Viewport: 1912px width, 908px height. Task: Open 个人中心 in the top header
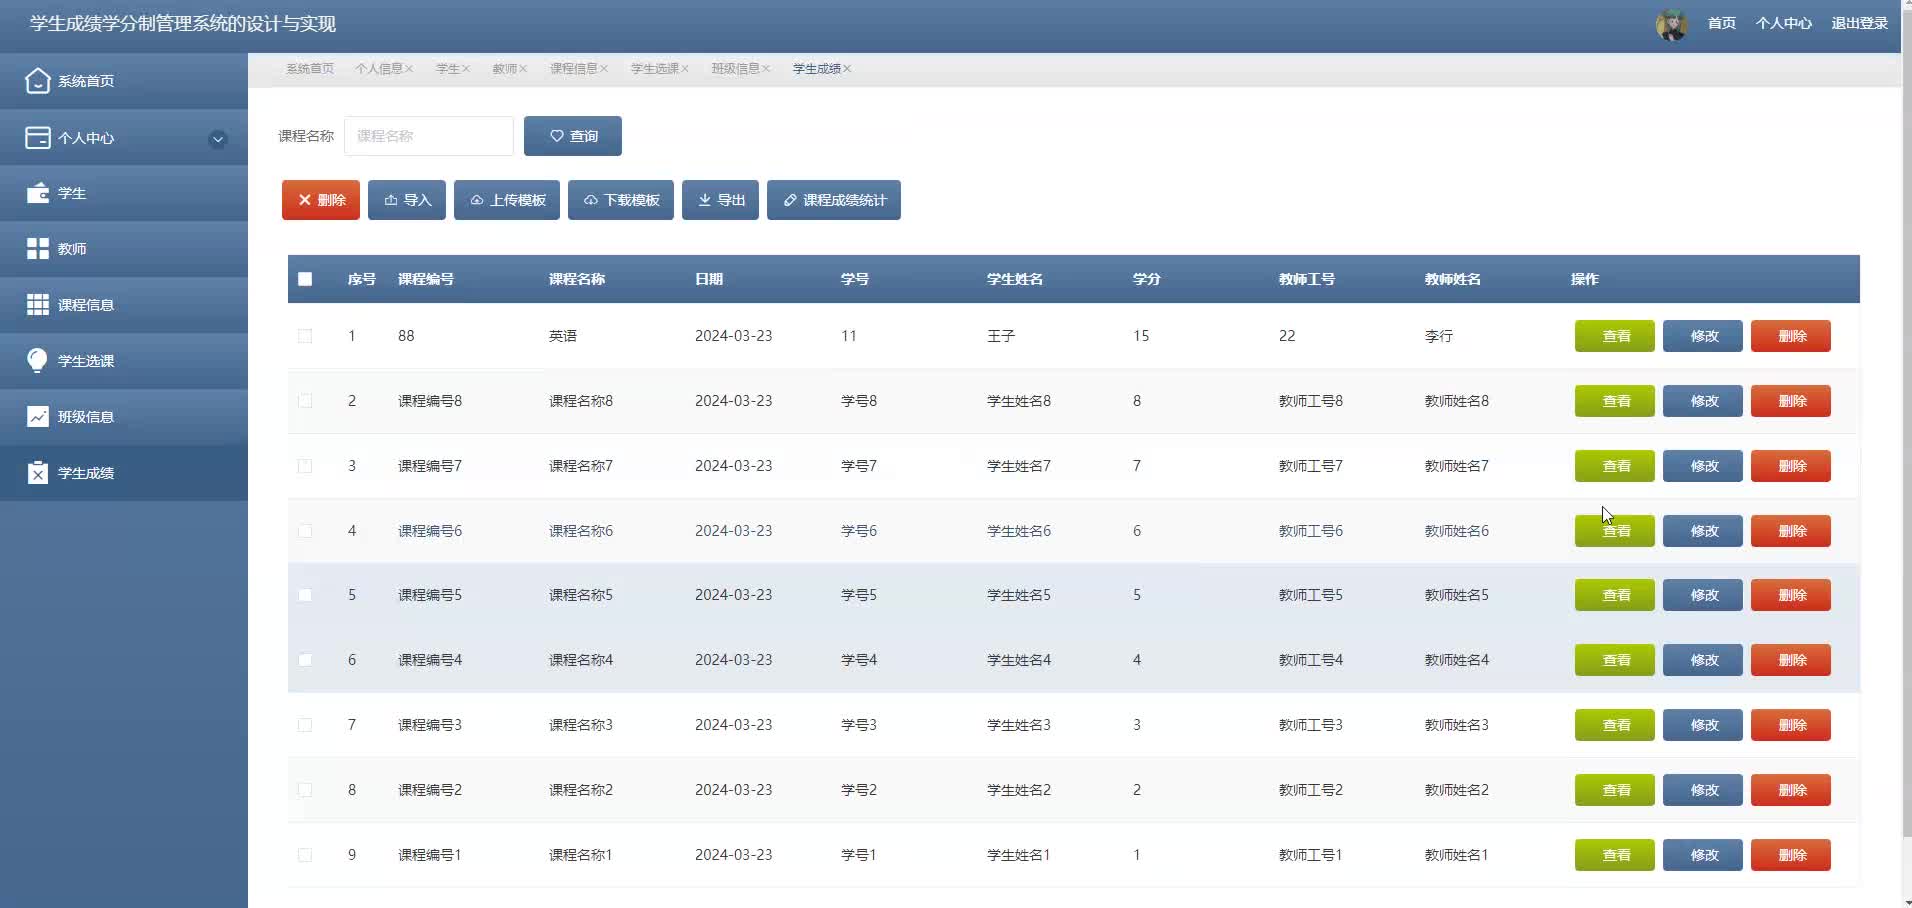pyautogui.click(x=1783, y=23)
